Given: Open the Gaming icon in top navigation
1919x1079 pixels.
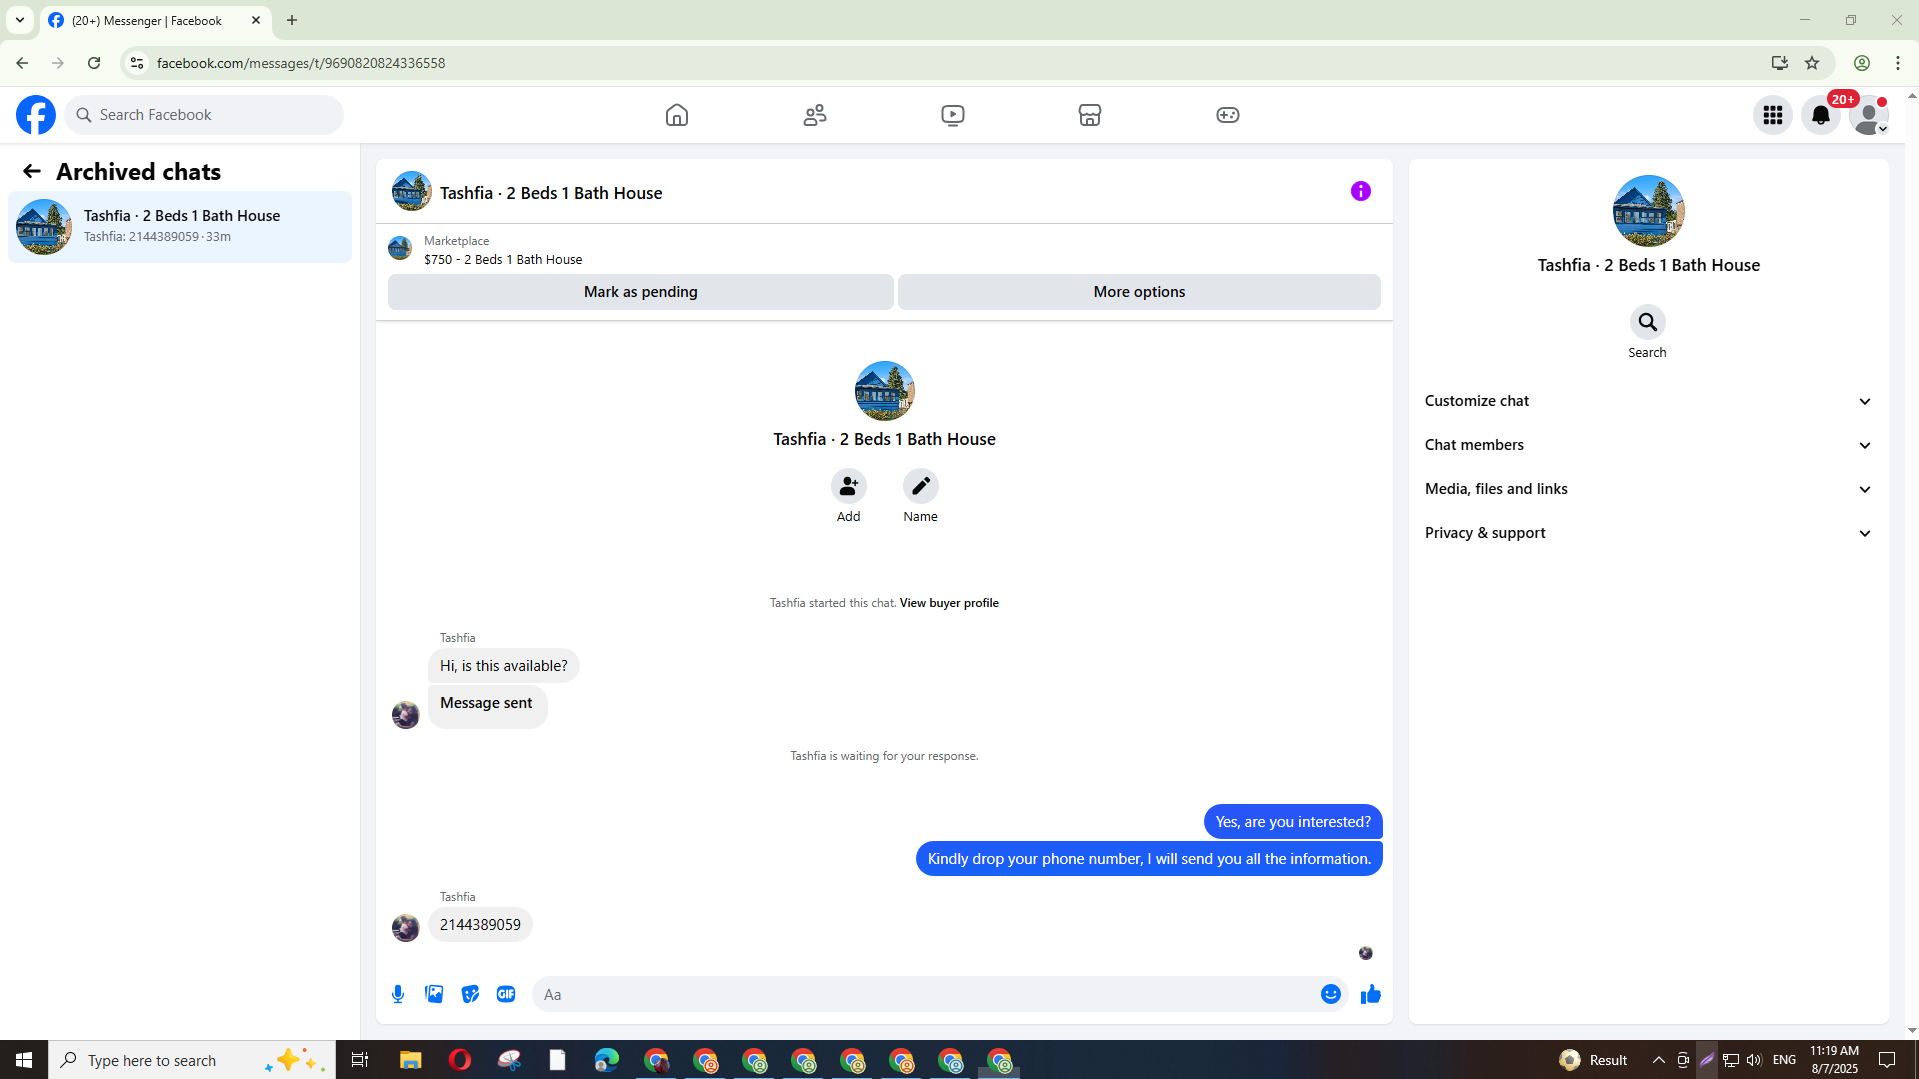Looking at the screenshot, I should click(1228, 115).
